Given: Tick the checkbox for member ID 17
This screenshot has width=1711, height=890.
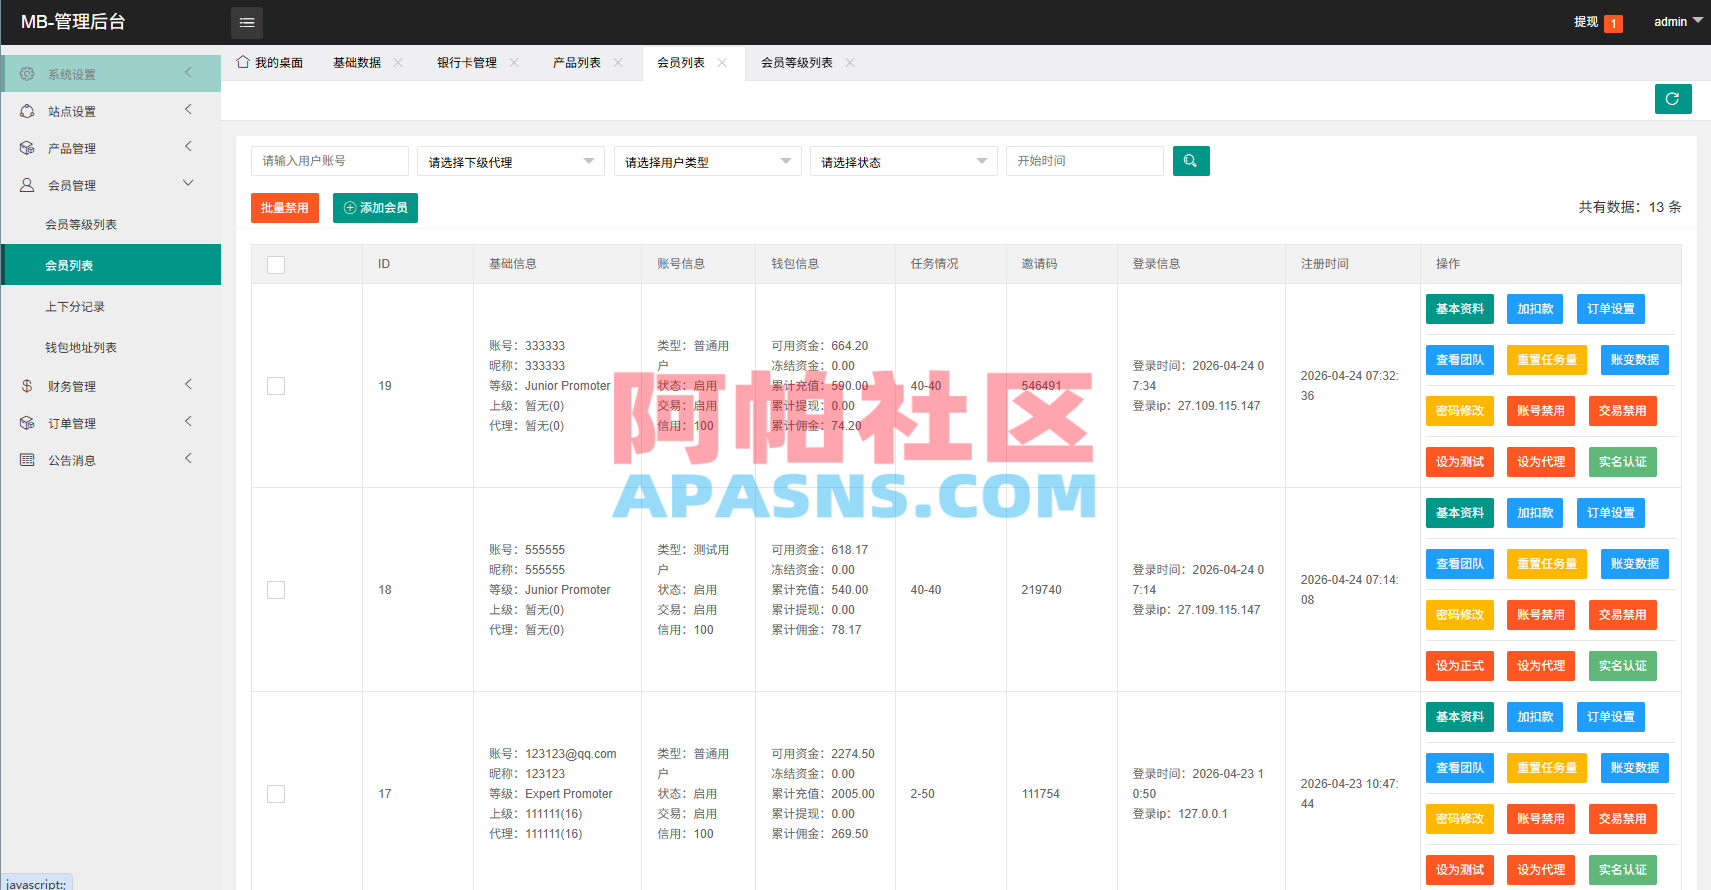Looking at the screenshot, I should pos(276,794).
